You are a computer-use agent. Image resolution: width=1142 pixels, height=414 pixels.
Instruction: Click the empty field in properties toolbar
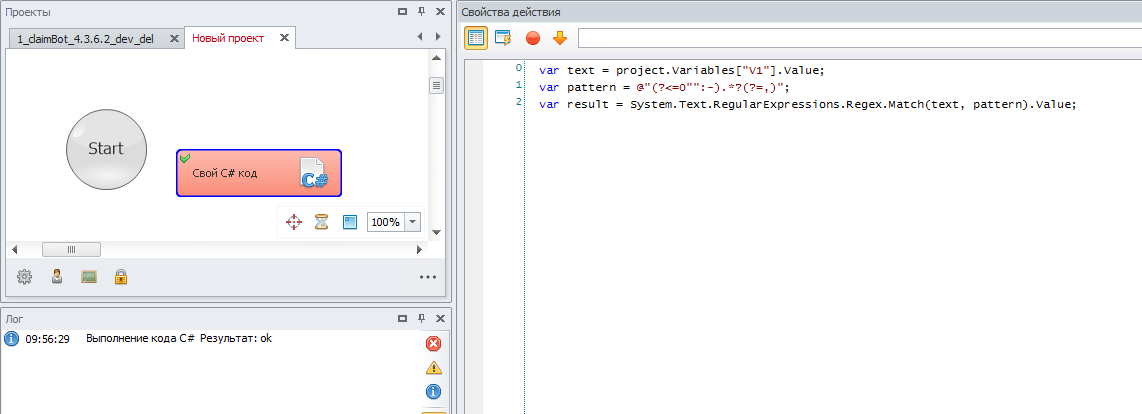858,38
